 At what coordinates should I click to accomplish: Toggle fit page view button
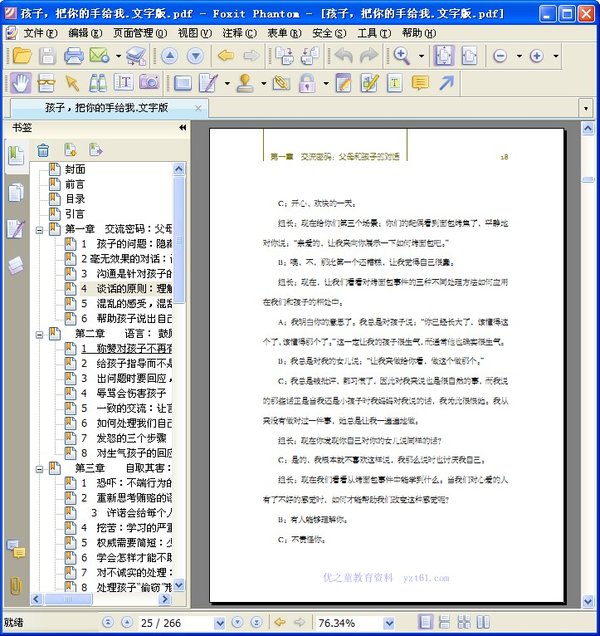444,56
